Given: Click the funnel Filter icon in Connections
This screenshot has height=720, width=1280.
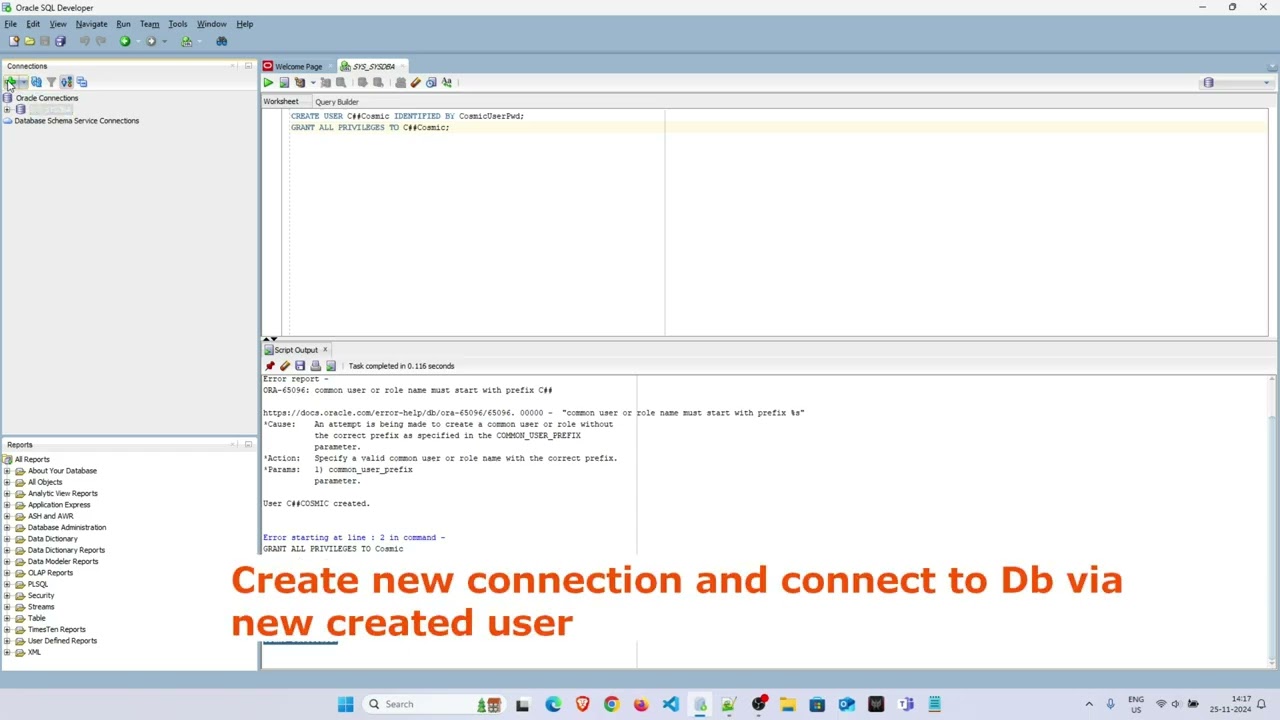Looking at the screenshot, I should 51,82.
